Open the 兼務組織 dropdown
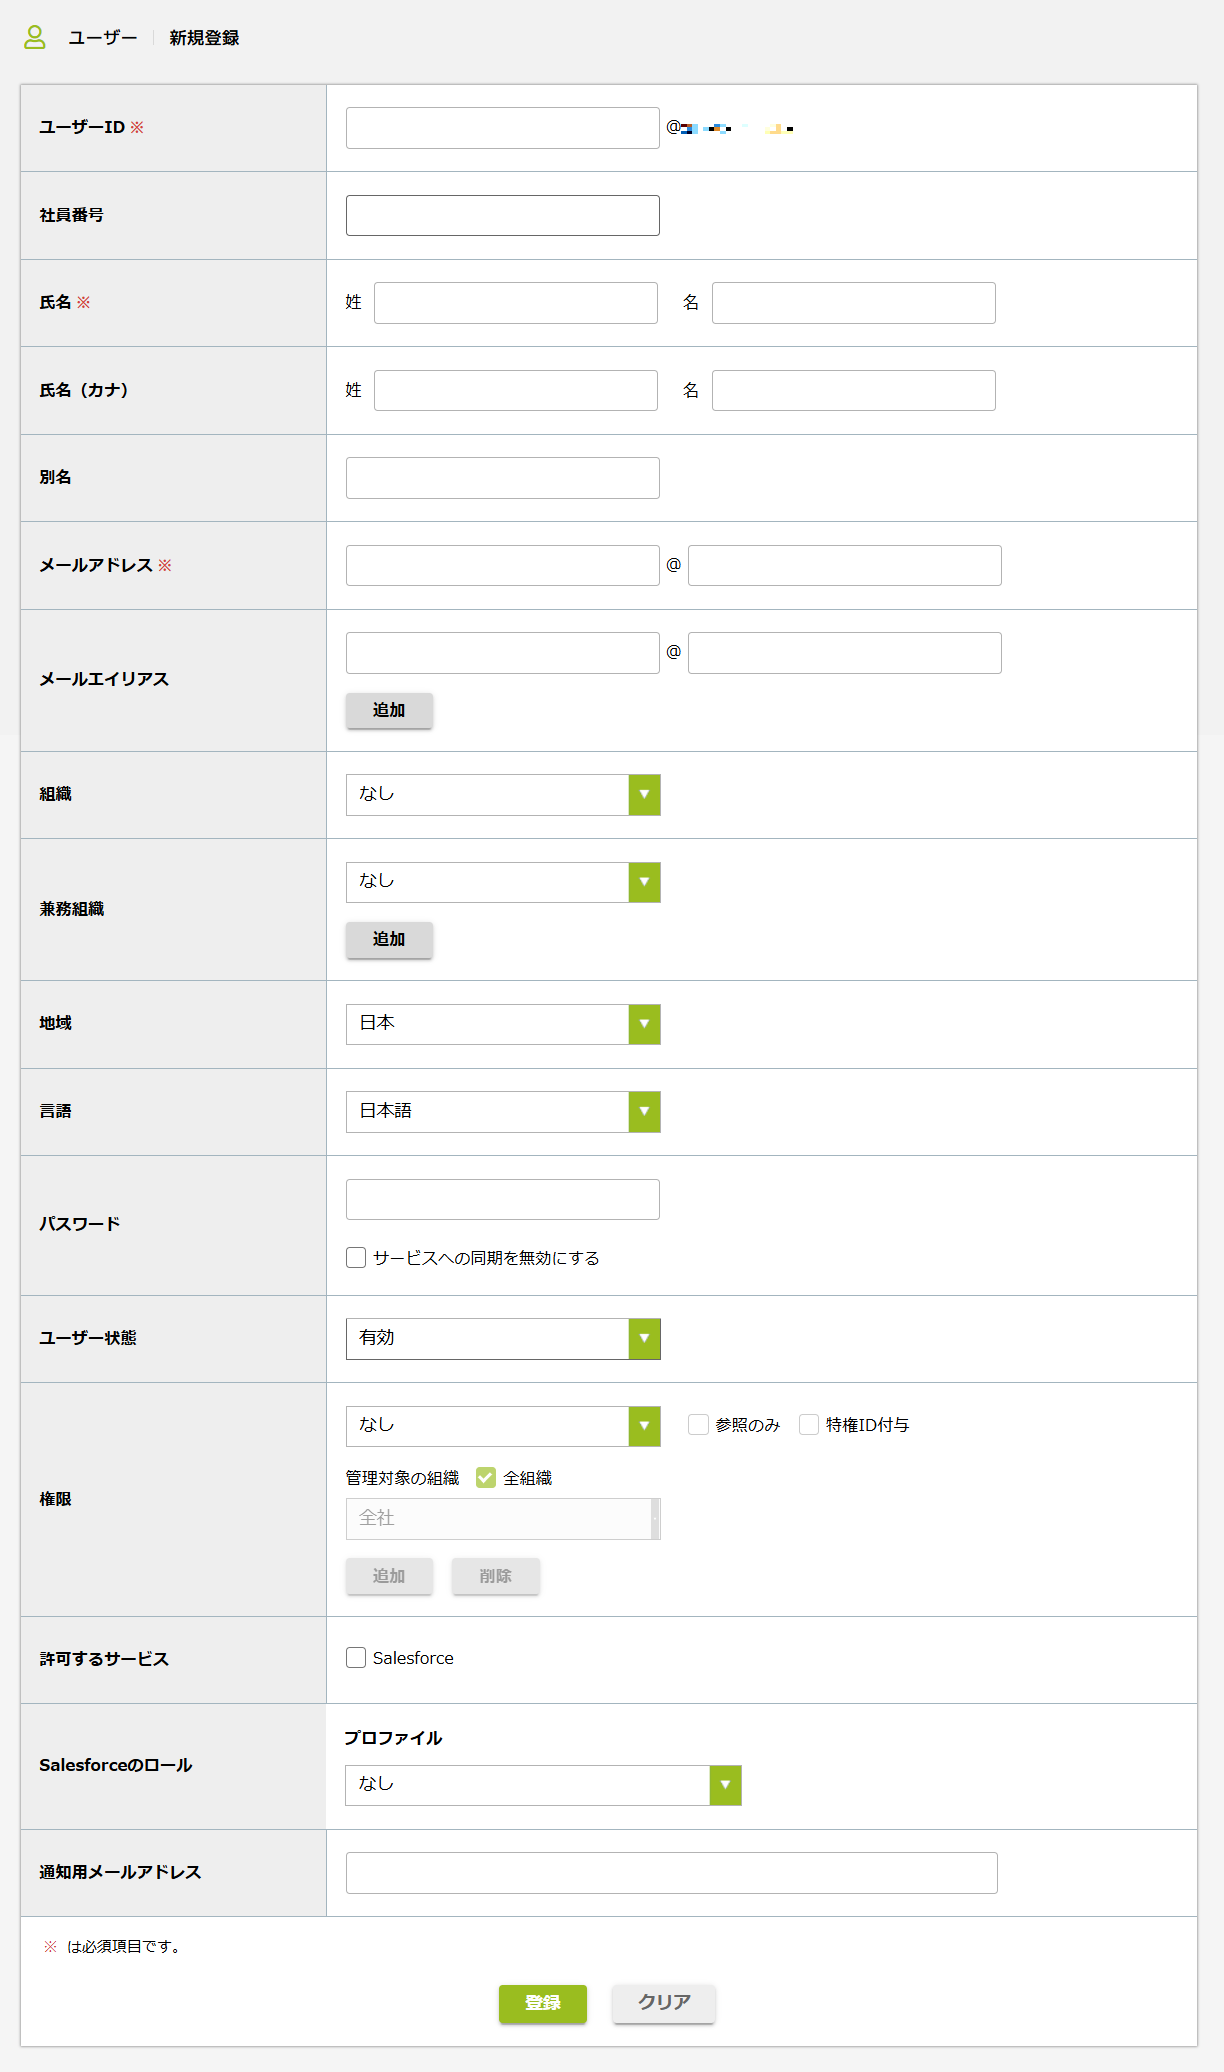 (503, 882)
